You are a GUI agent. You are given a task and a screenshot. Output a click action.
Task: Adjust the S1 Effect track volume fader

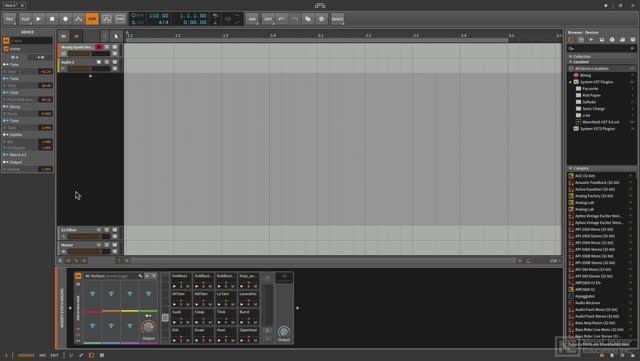coord(89,236)
